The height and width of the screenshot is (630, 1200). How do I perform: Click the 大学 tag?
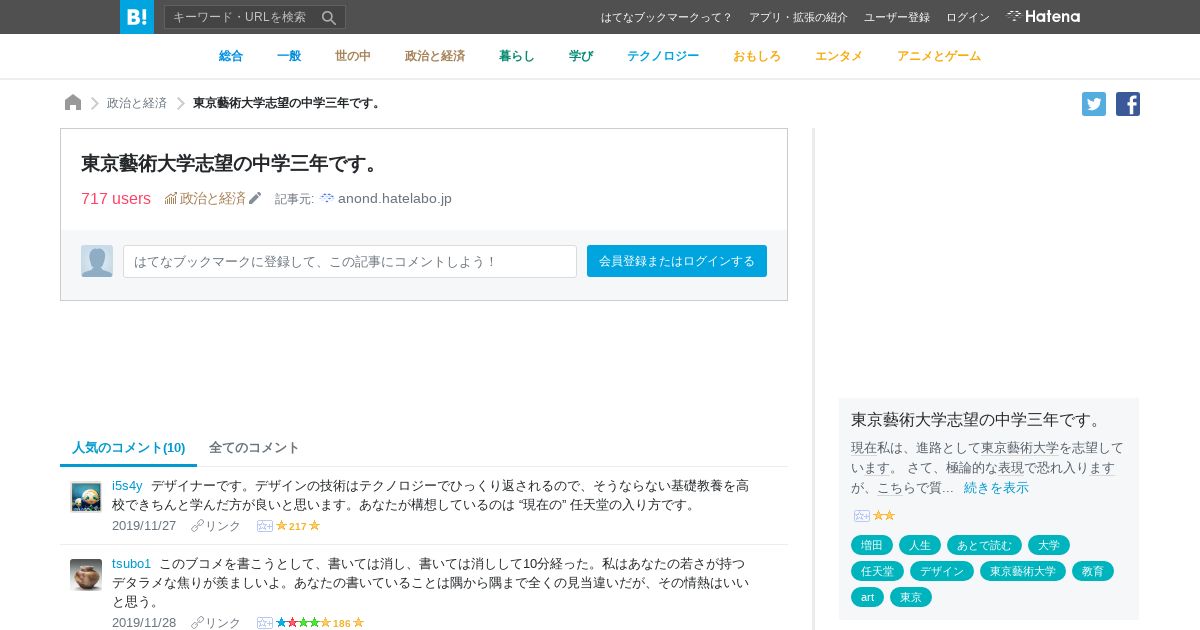(x=1049, y=545)
